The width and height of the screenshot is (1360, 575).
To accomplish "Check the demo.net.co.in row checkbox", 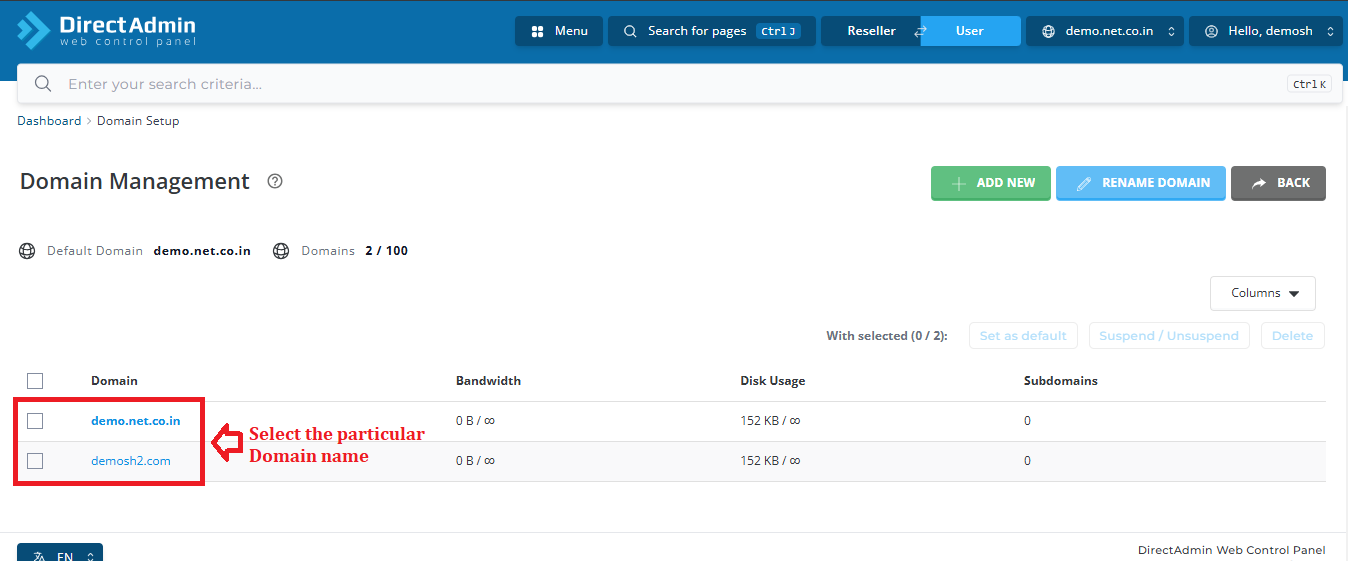I will coord(35,421).
